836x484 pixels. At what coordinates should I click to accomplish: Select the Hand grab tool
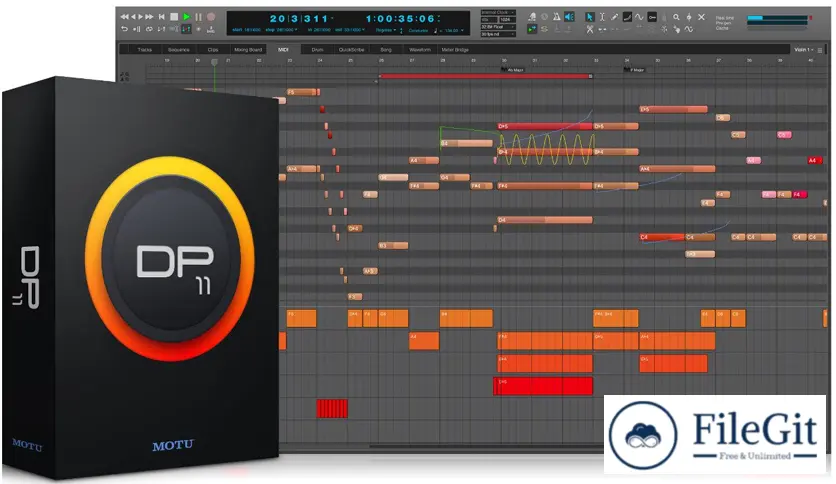click(x=677, y=29)
